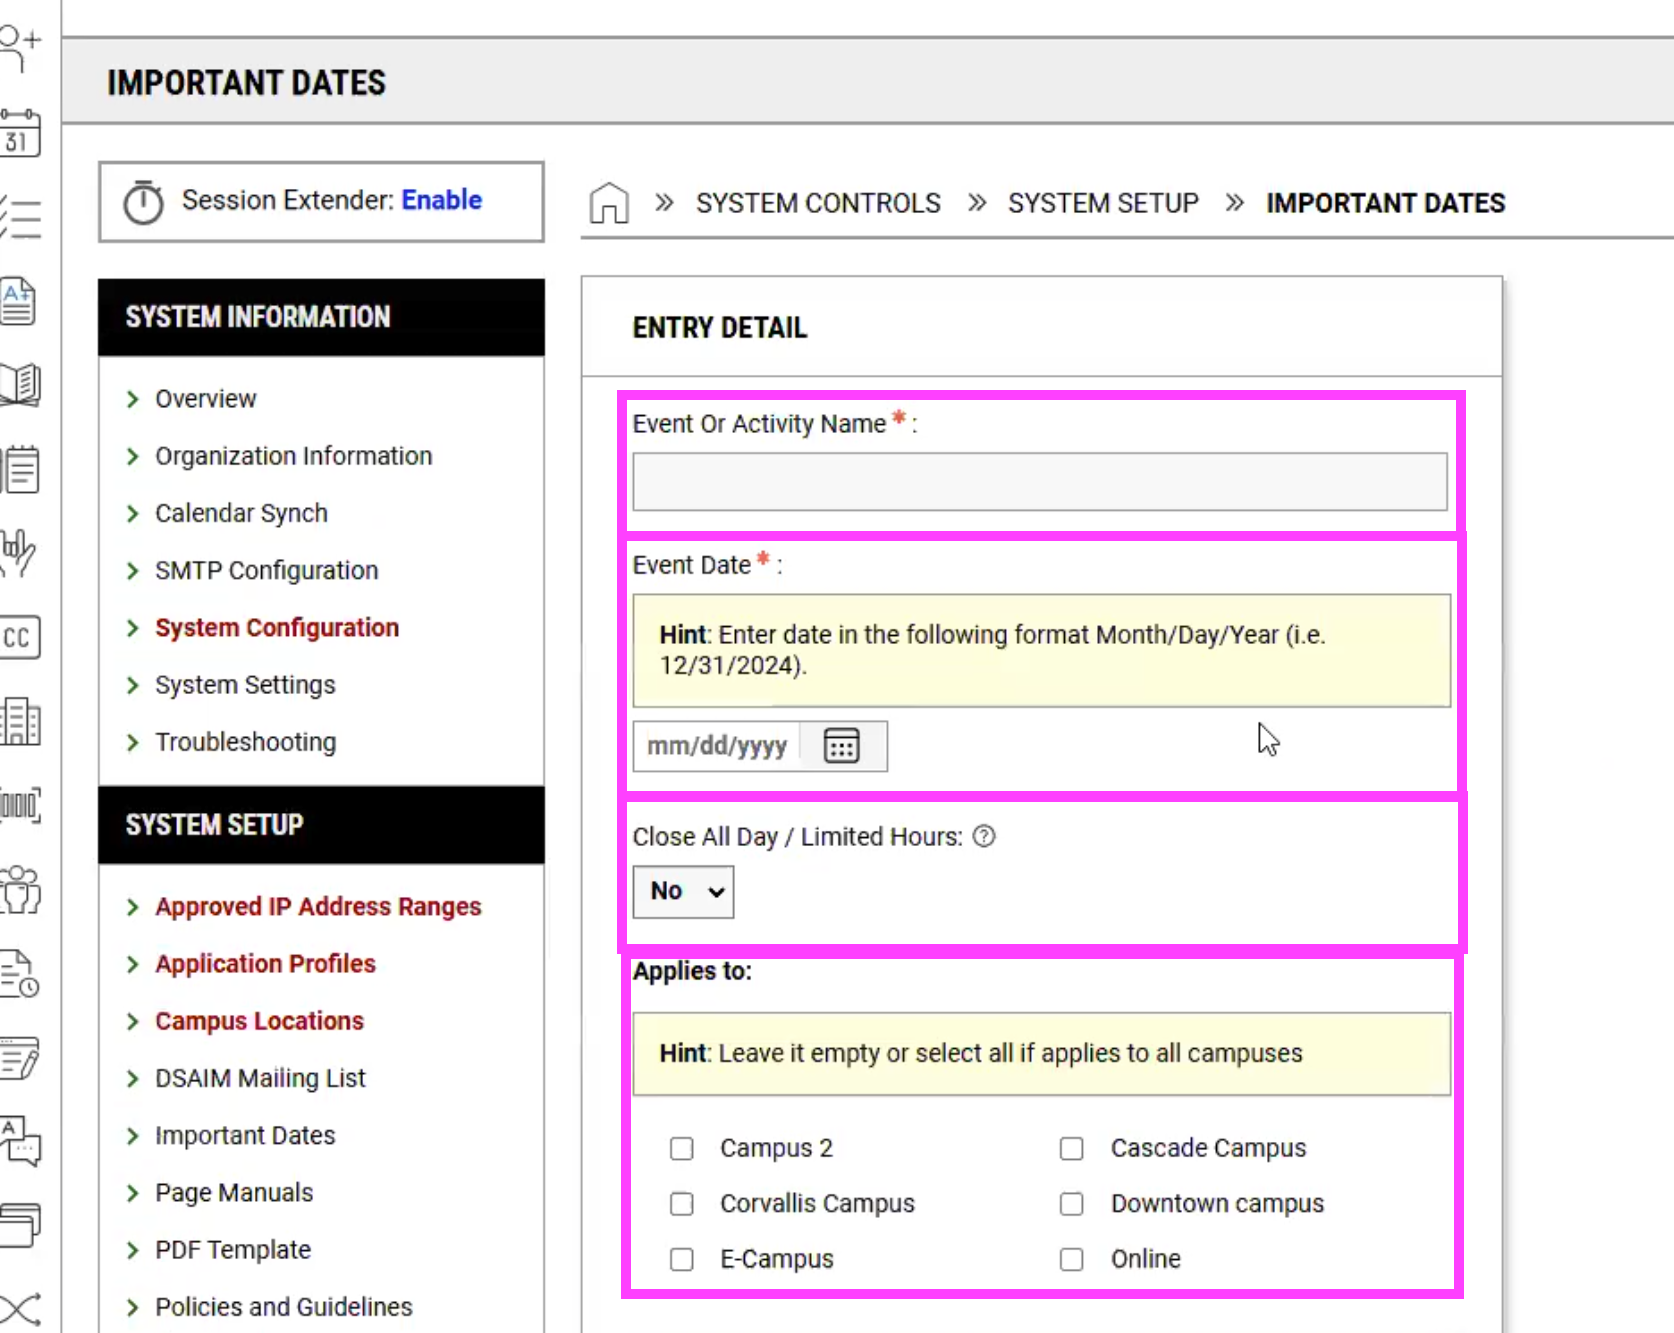
Task: Open the date picker calendar icon
Action: (841, 746)
